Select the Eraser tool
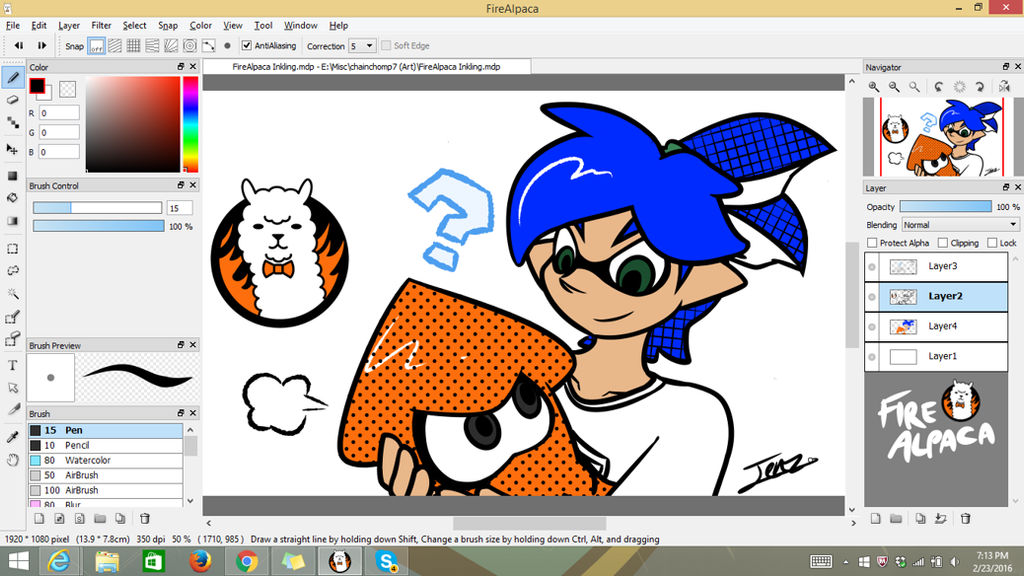The height and width of the screenshot is (576, 1024). (12, 97)
